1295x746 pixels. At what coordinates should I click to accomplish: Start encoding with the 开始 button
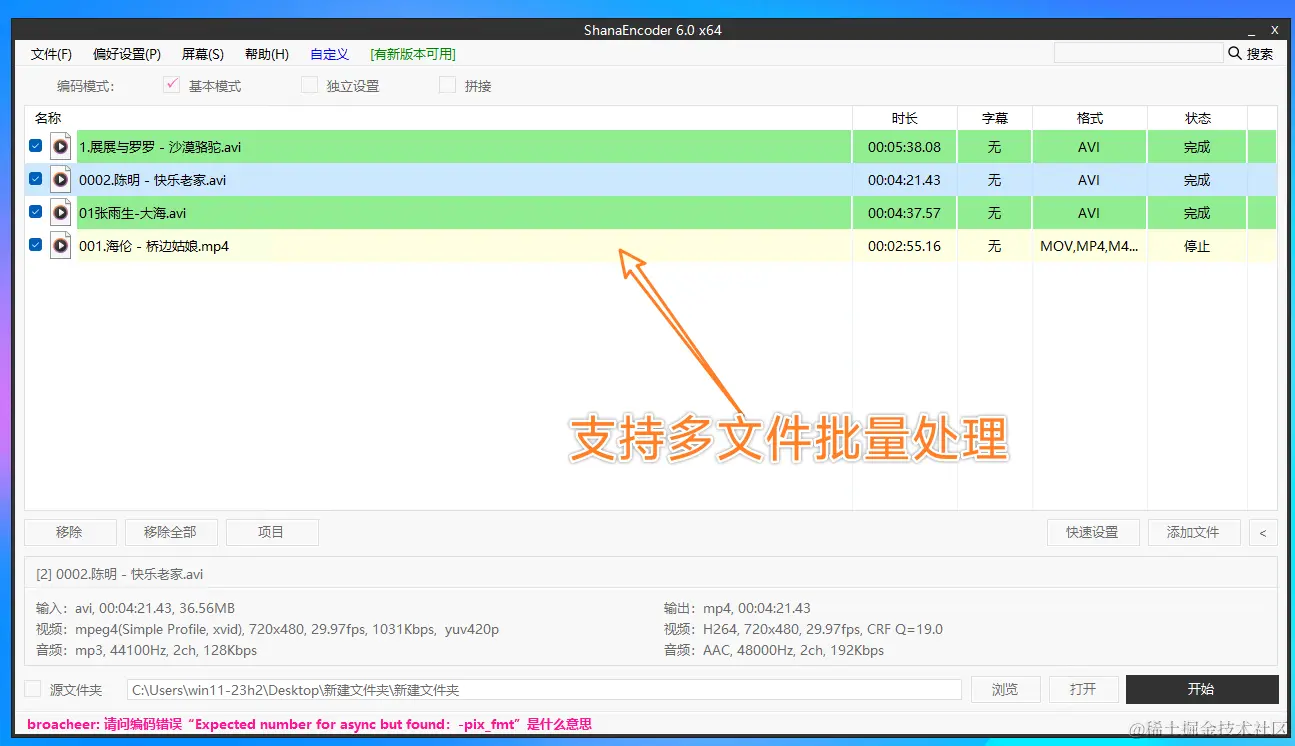pyautogui.click(x=1202, y=689)
